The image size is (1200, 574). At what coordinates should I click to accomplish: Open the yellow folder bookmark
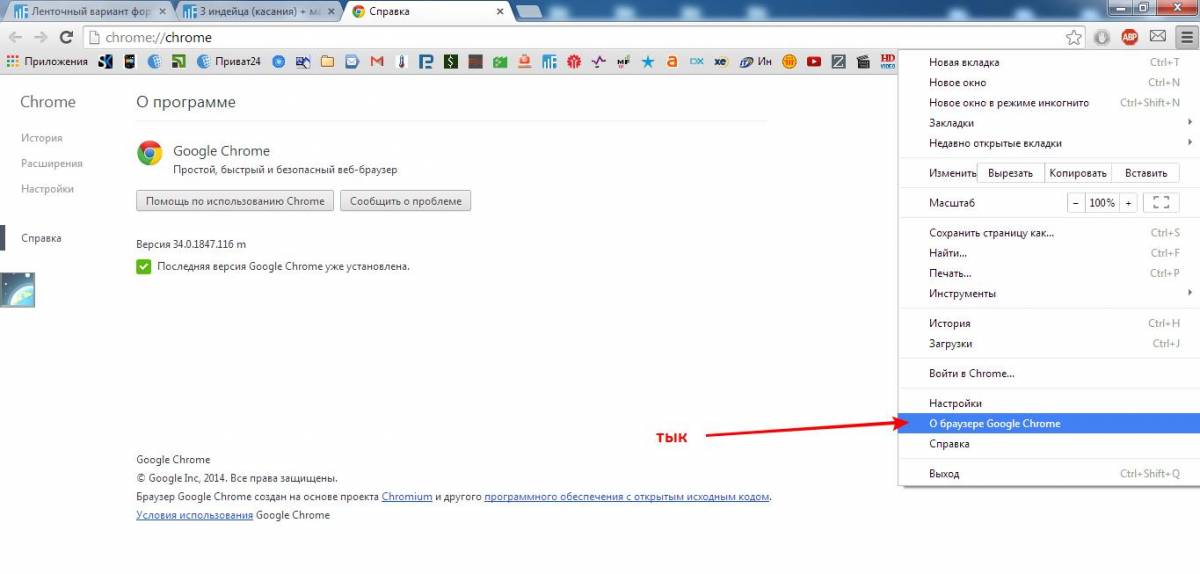[326, 61]
